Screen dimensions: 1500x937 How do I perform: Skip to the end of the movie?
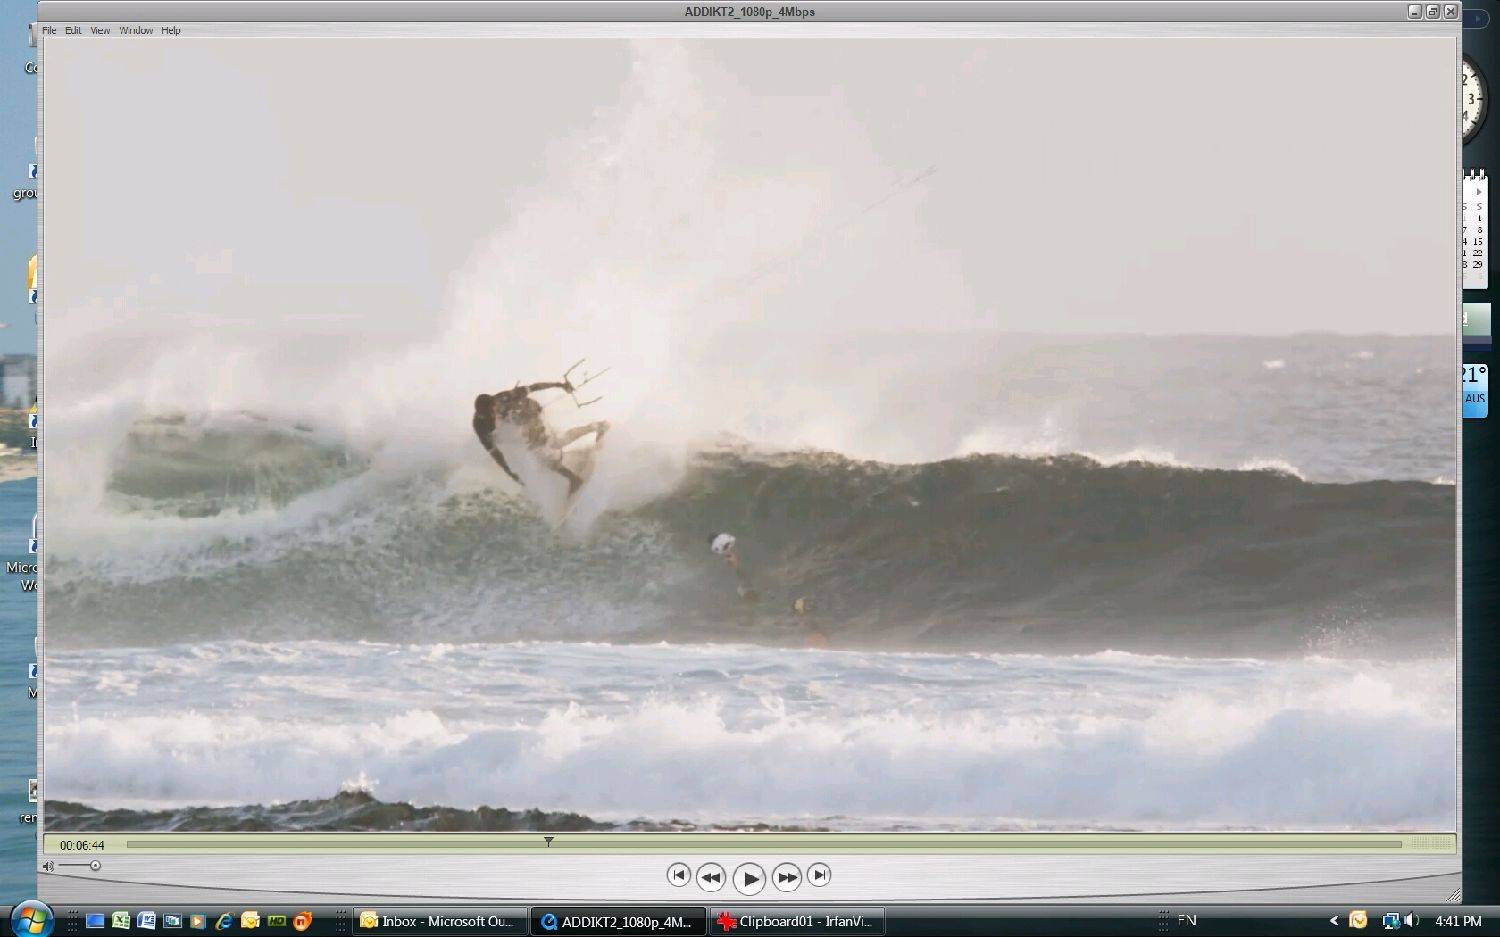pyautogui.click(x=819, y=875)
